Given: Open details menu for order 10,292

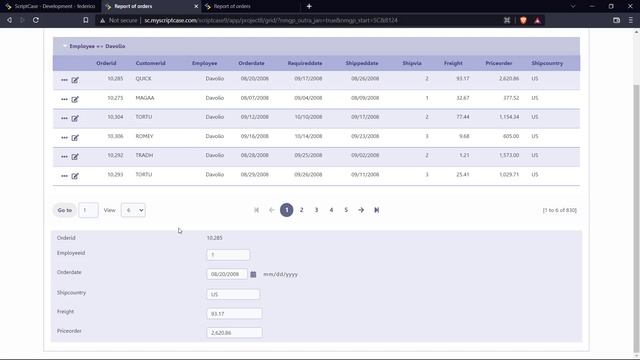Looking at the screenshot, I should [64, 157].
